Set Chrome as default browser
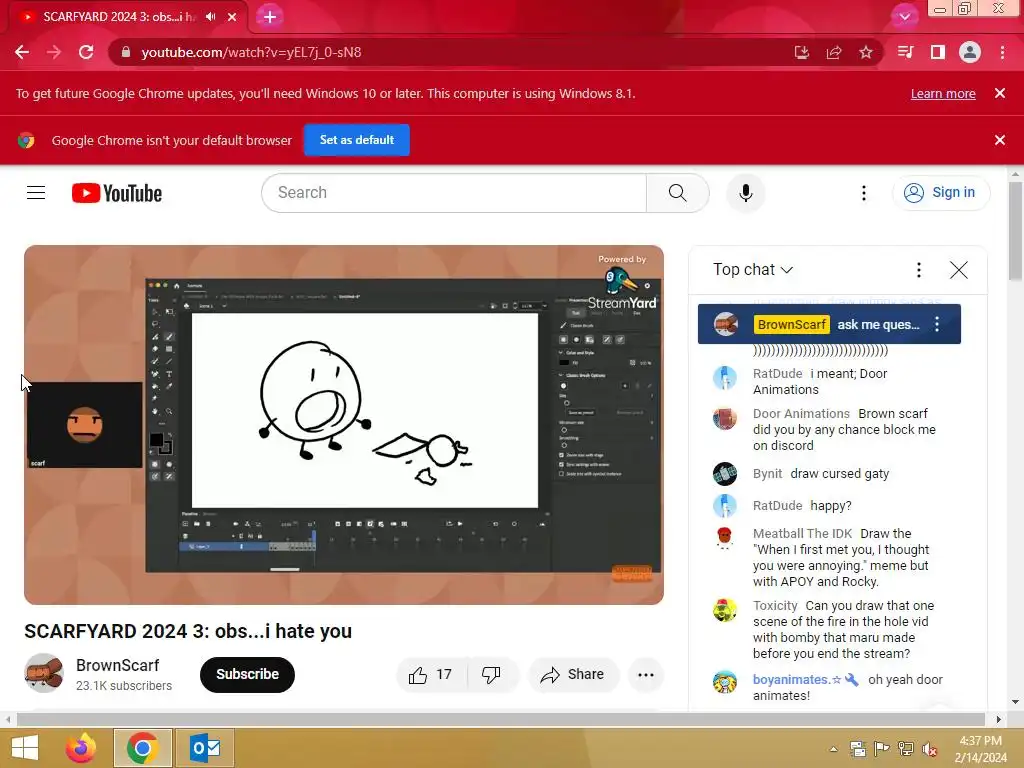Screen dimensions: 1024x768 [357, 140]
